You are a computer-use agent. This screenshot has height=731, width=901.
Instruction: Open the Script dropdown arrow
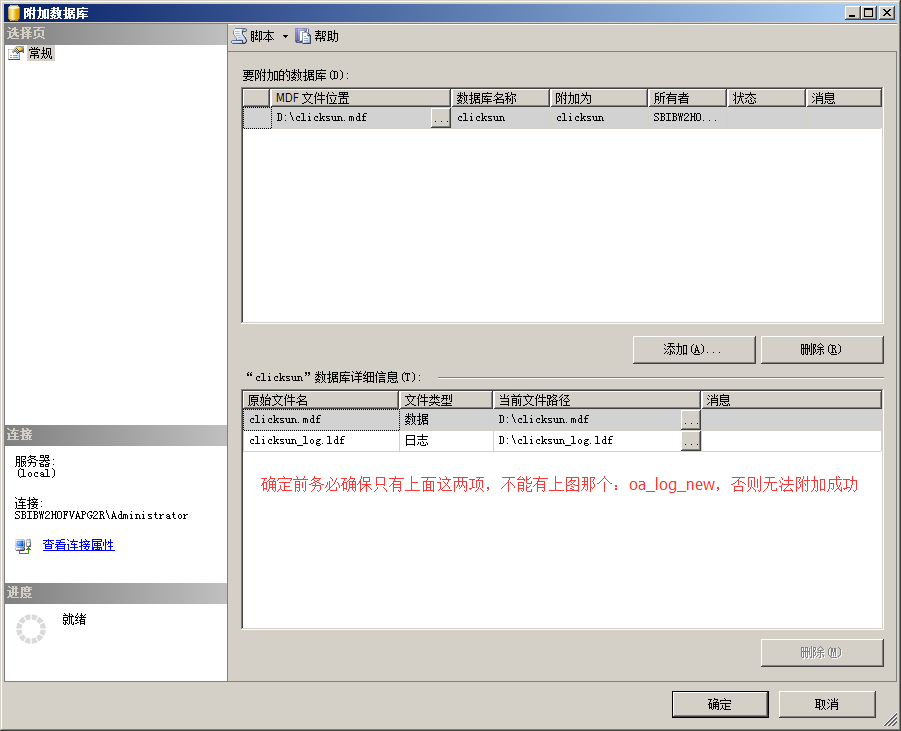(285, 36)
